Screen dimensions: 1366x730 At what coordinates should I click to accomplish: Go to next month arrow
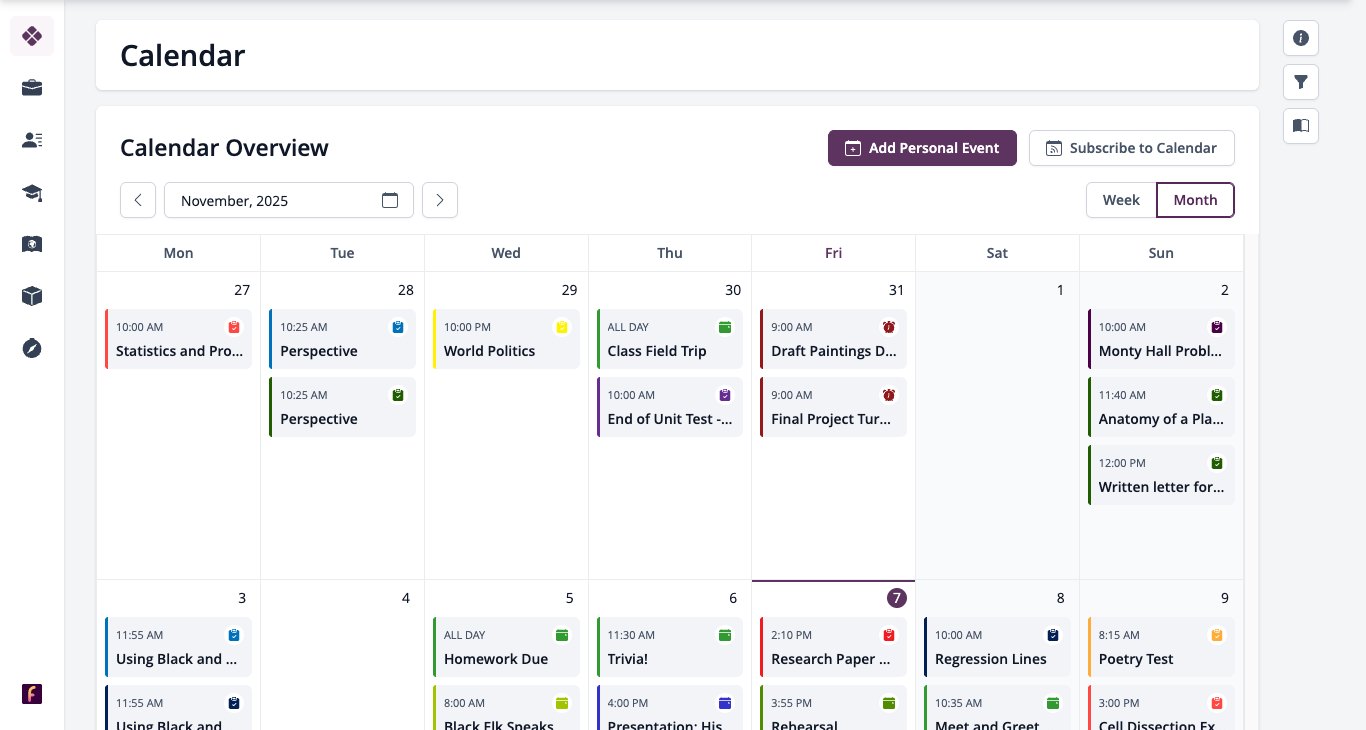(x=440, y=200)
